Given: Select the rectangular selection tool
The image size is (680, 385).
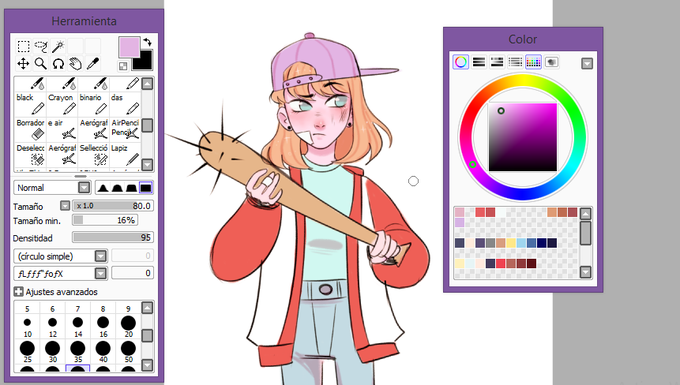Looking at the screenshot, I should click(23, 46).
